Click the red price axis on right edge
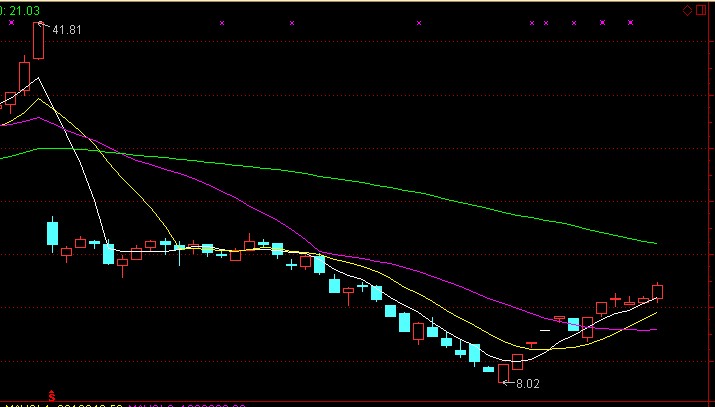The height and width of the screenshot is (407, 715). pos(710,200)
